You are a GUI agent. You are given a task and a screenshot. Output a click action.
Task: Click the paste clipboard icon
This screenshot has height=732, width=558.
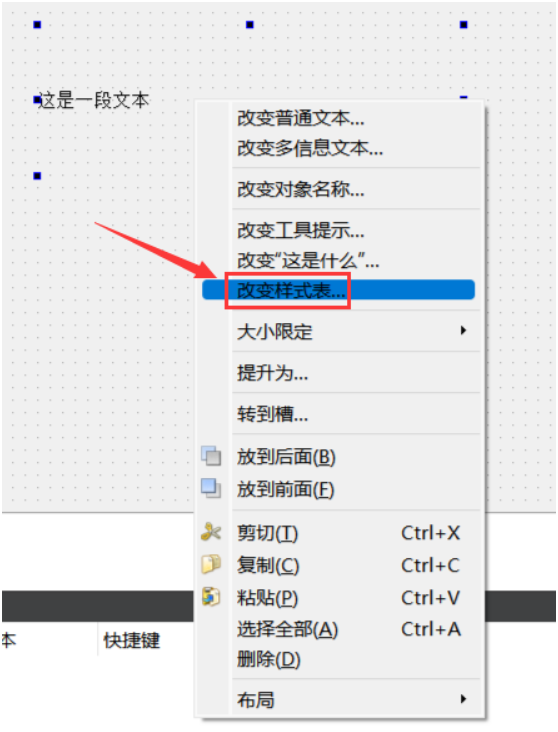(x=211, y=596)
